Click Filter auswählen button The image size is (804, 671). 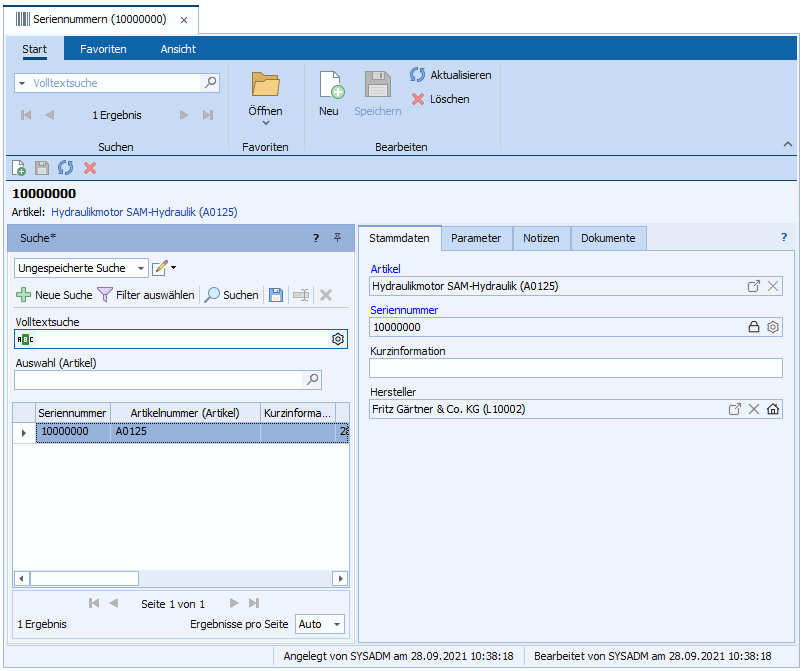(146, 295)
